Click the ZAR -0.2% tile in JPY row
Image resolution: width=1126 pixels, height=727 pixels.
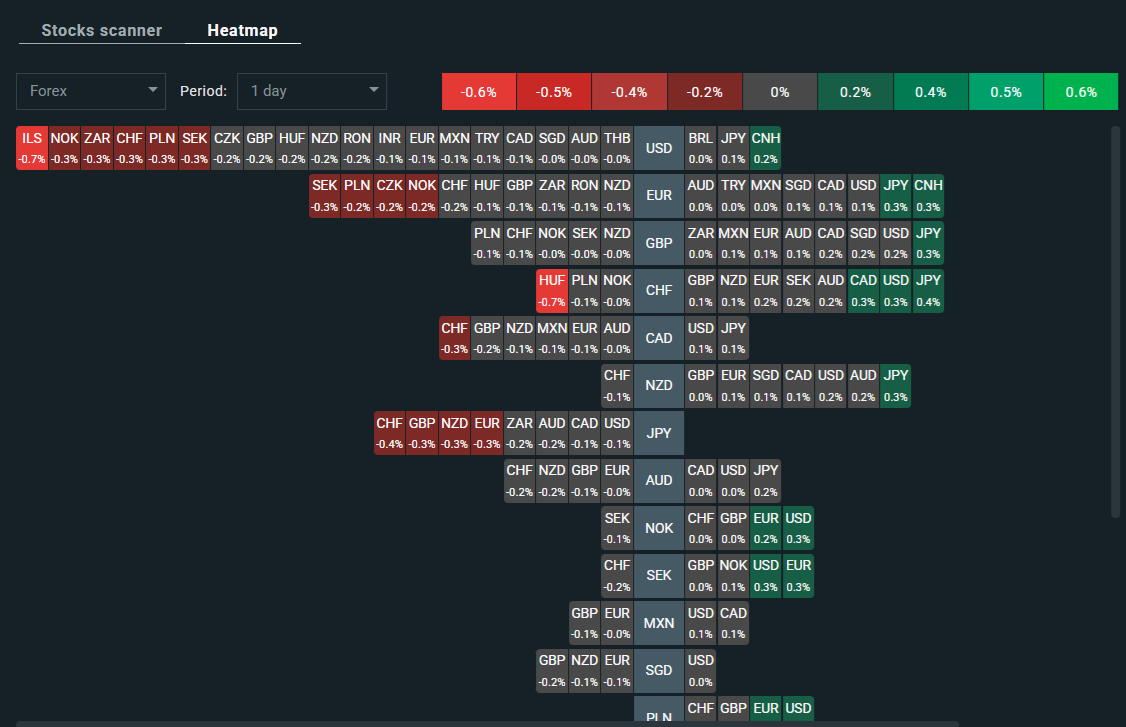coord(519,433)
